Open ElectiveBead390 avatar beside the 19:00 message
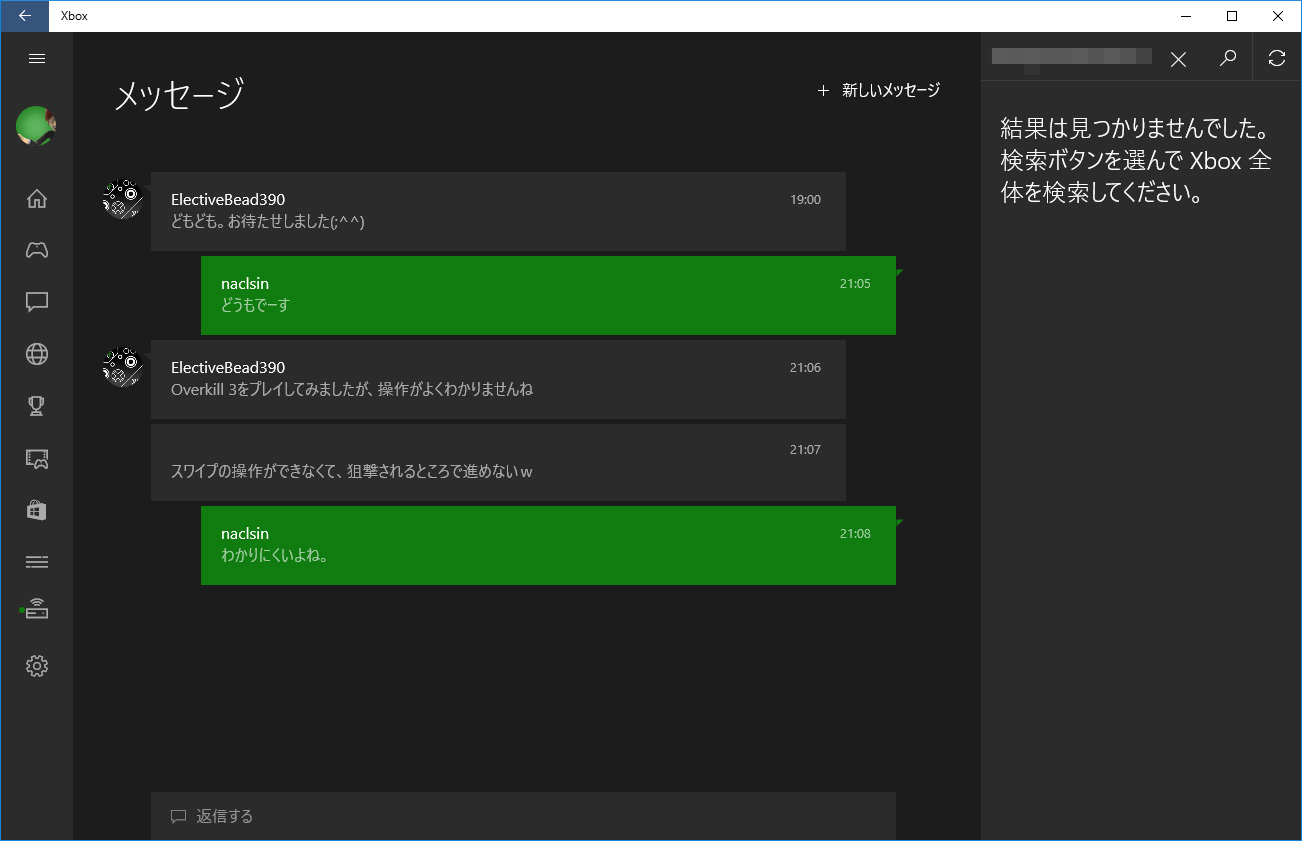This screenshot has height=841, width=1302. tap(122, 199)
